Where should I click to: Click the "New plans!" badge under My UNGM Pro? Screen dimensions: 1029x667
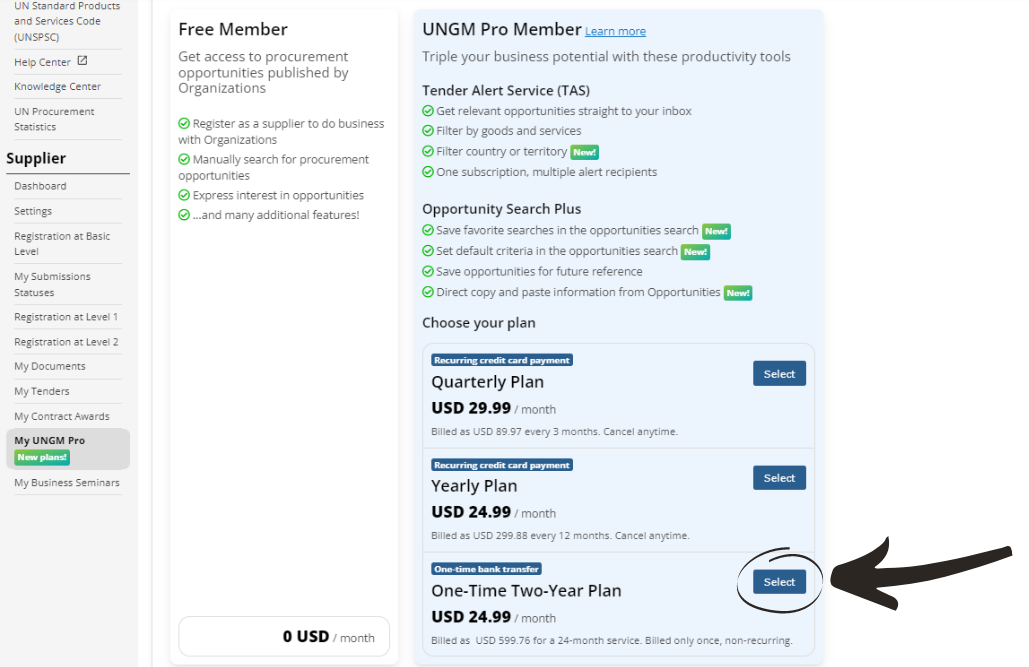tap(42, 456)
